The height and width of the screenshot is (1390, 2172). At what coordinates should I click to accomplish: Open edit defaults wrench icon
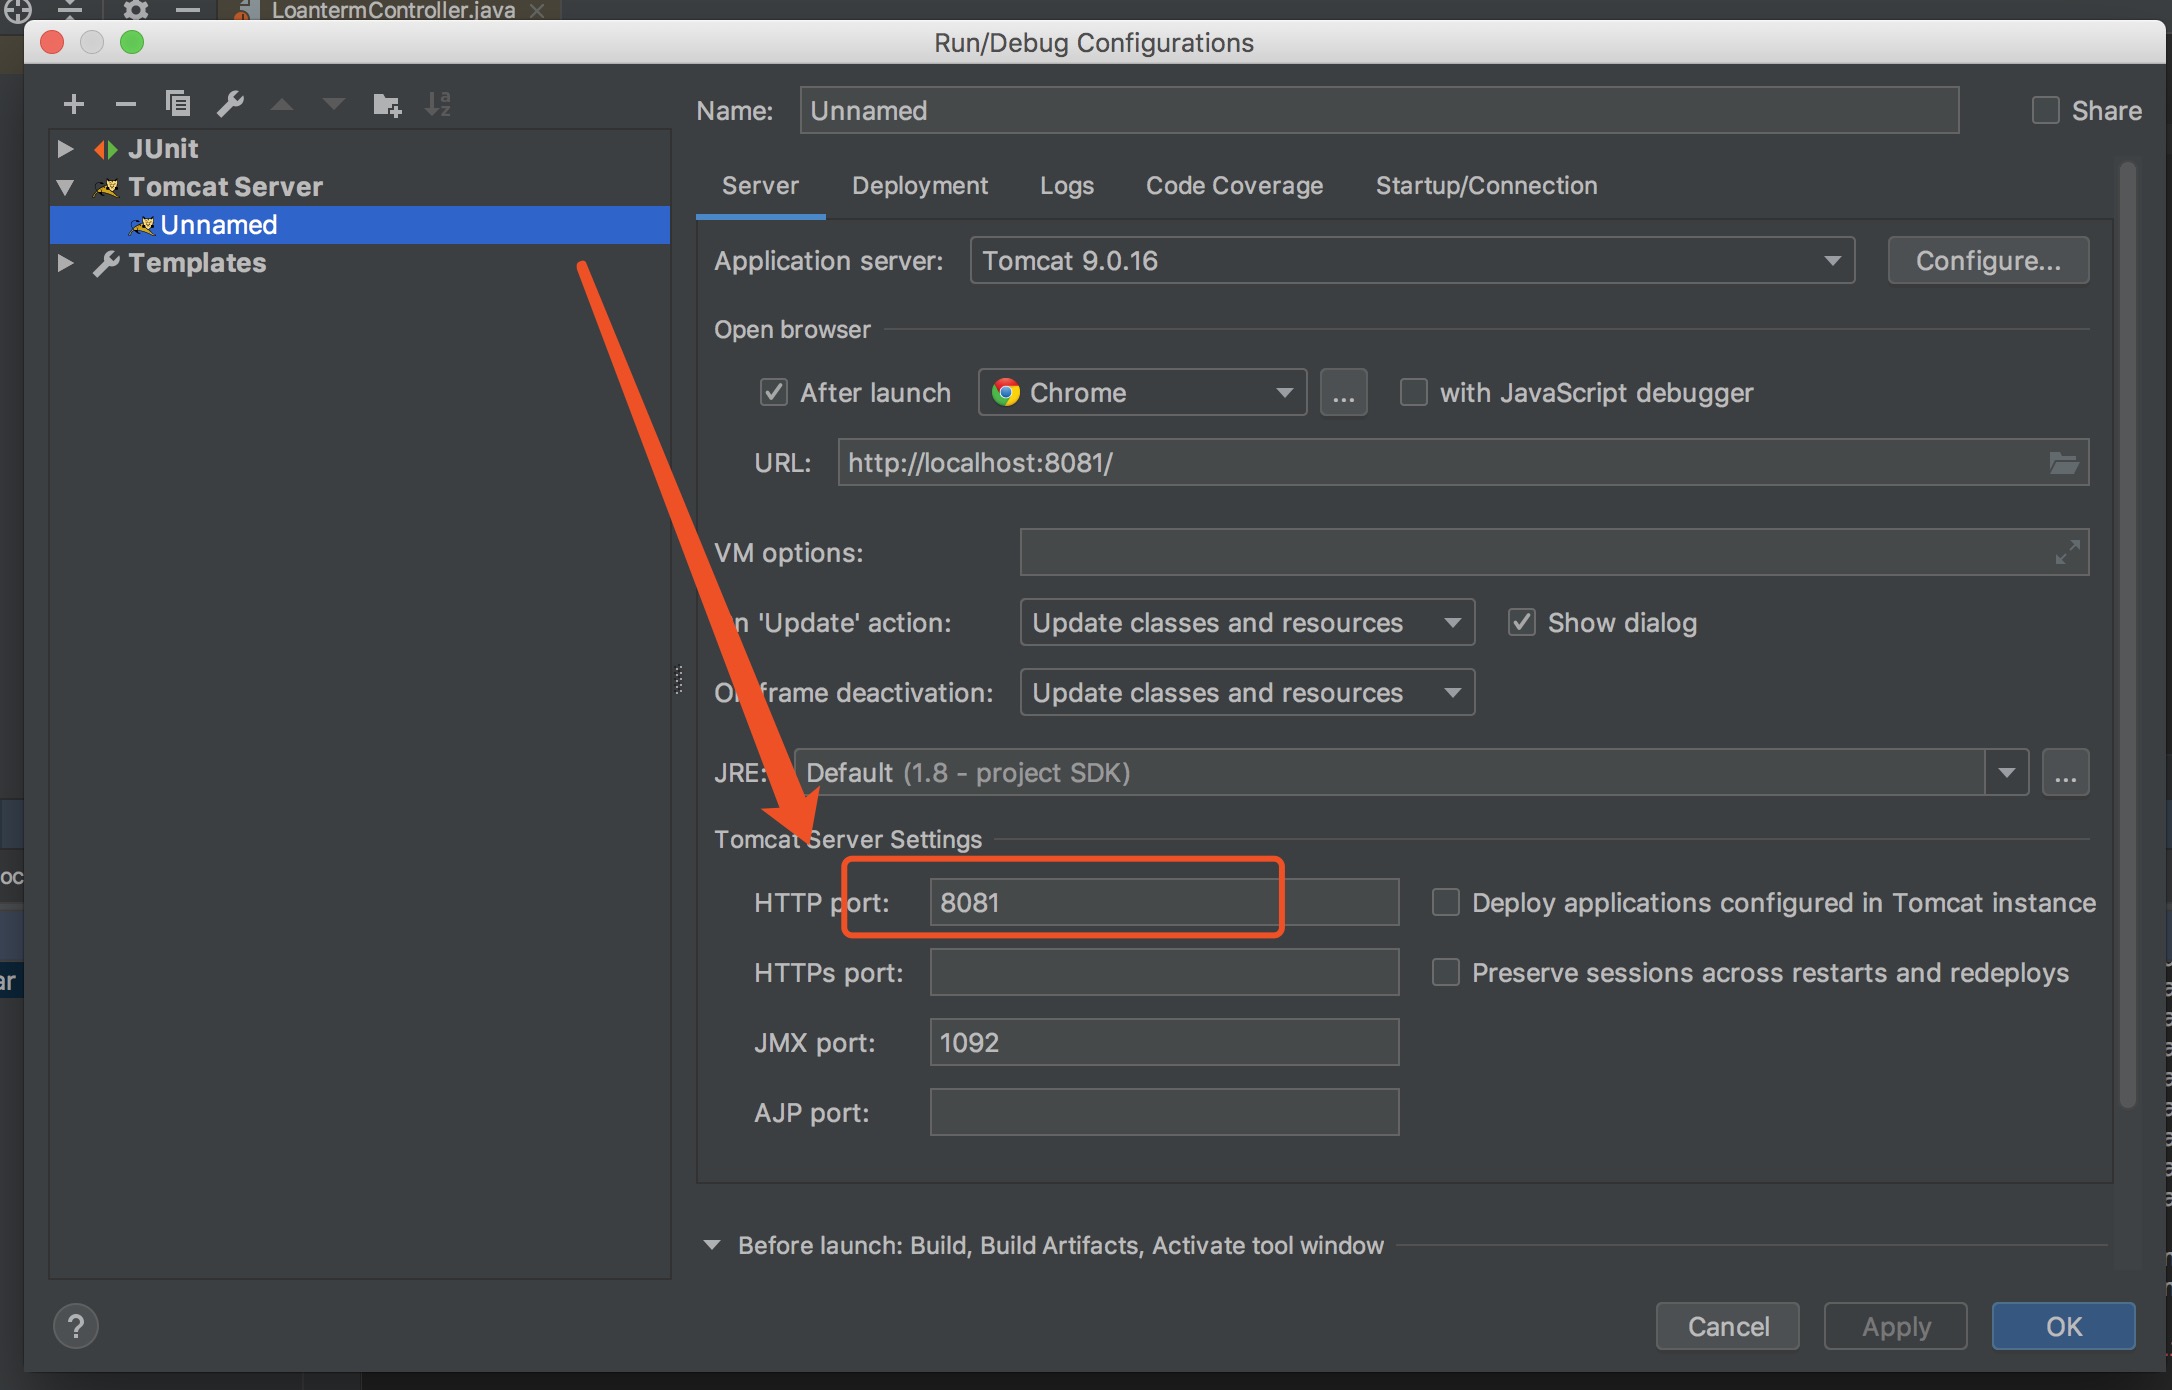pyautogui.click(x=230, y=104)
